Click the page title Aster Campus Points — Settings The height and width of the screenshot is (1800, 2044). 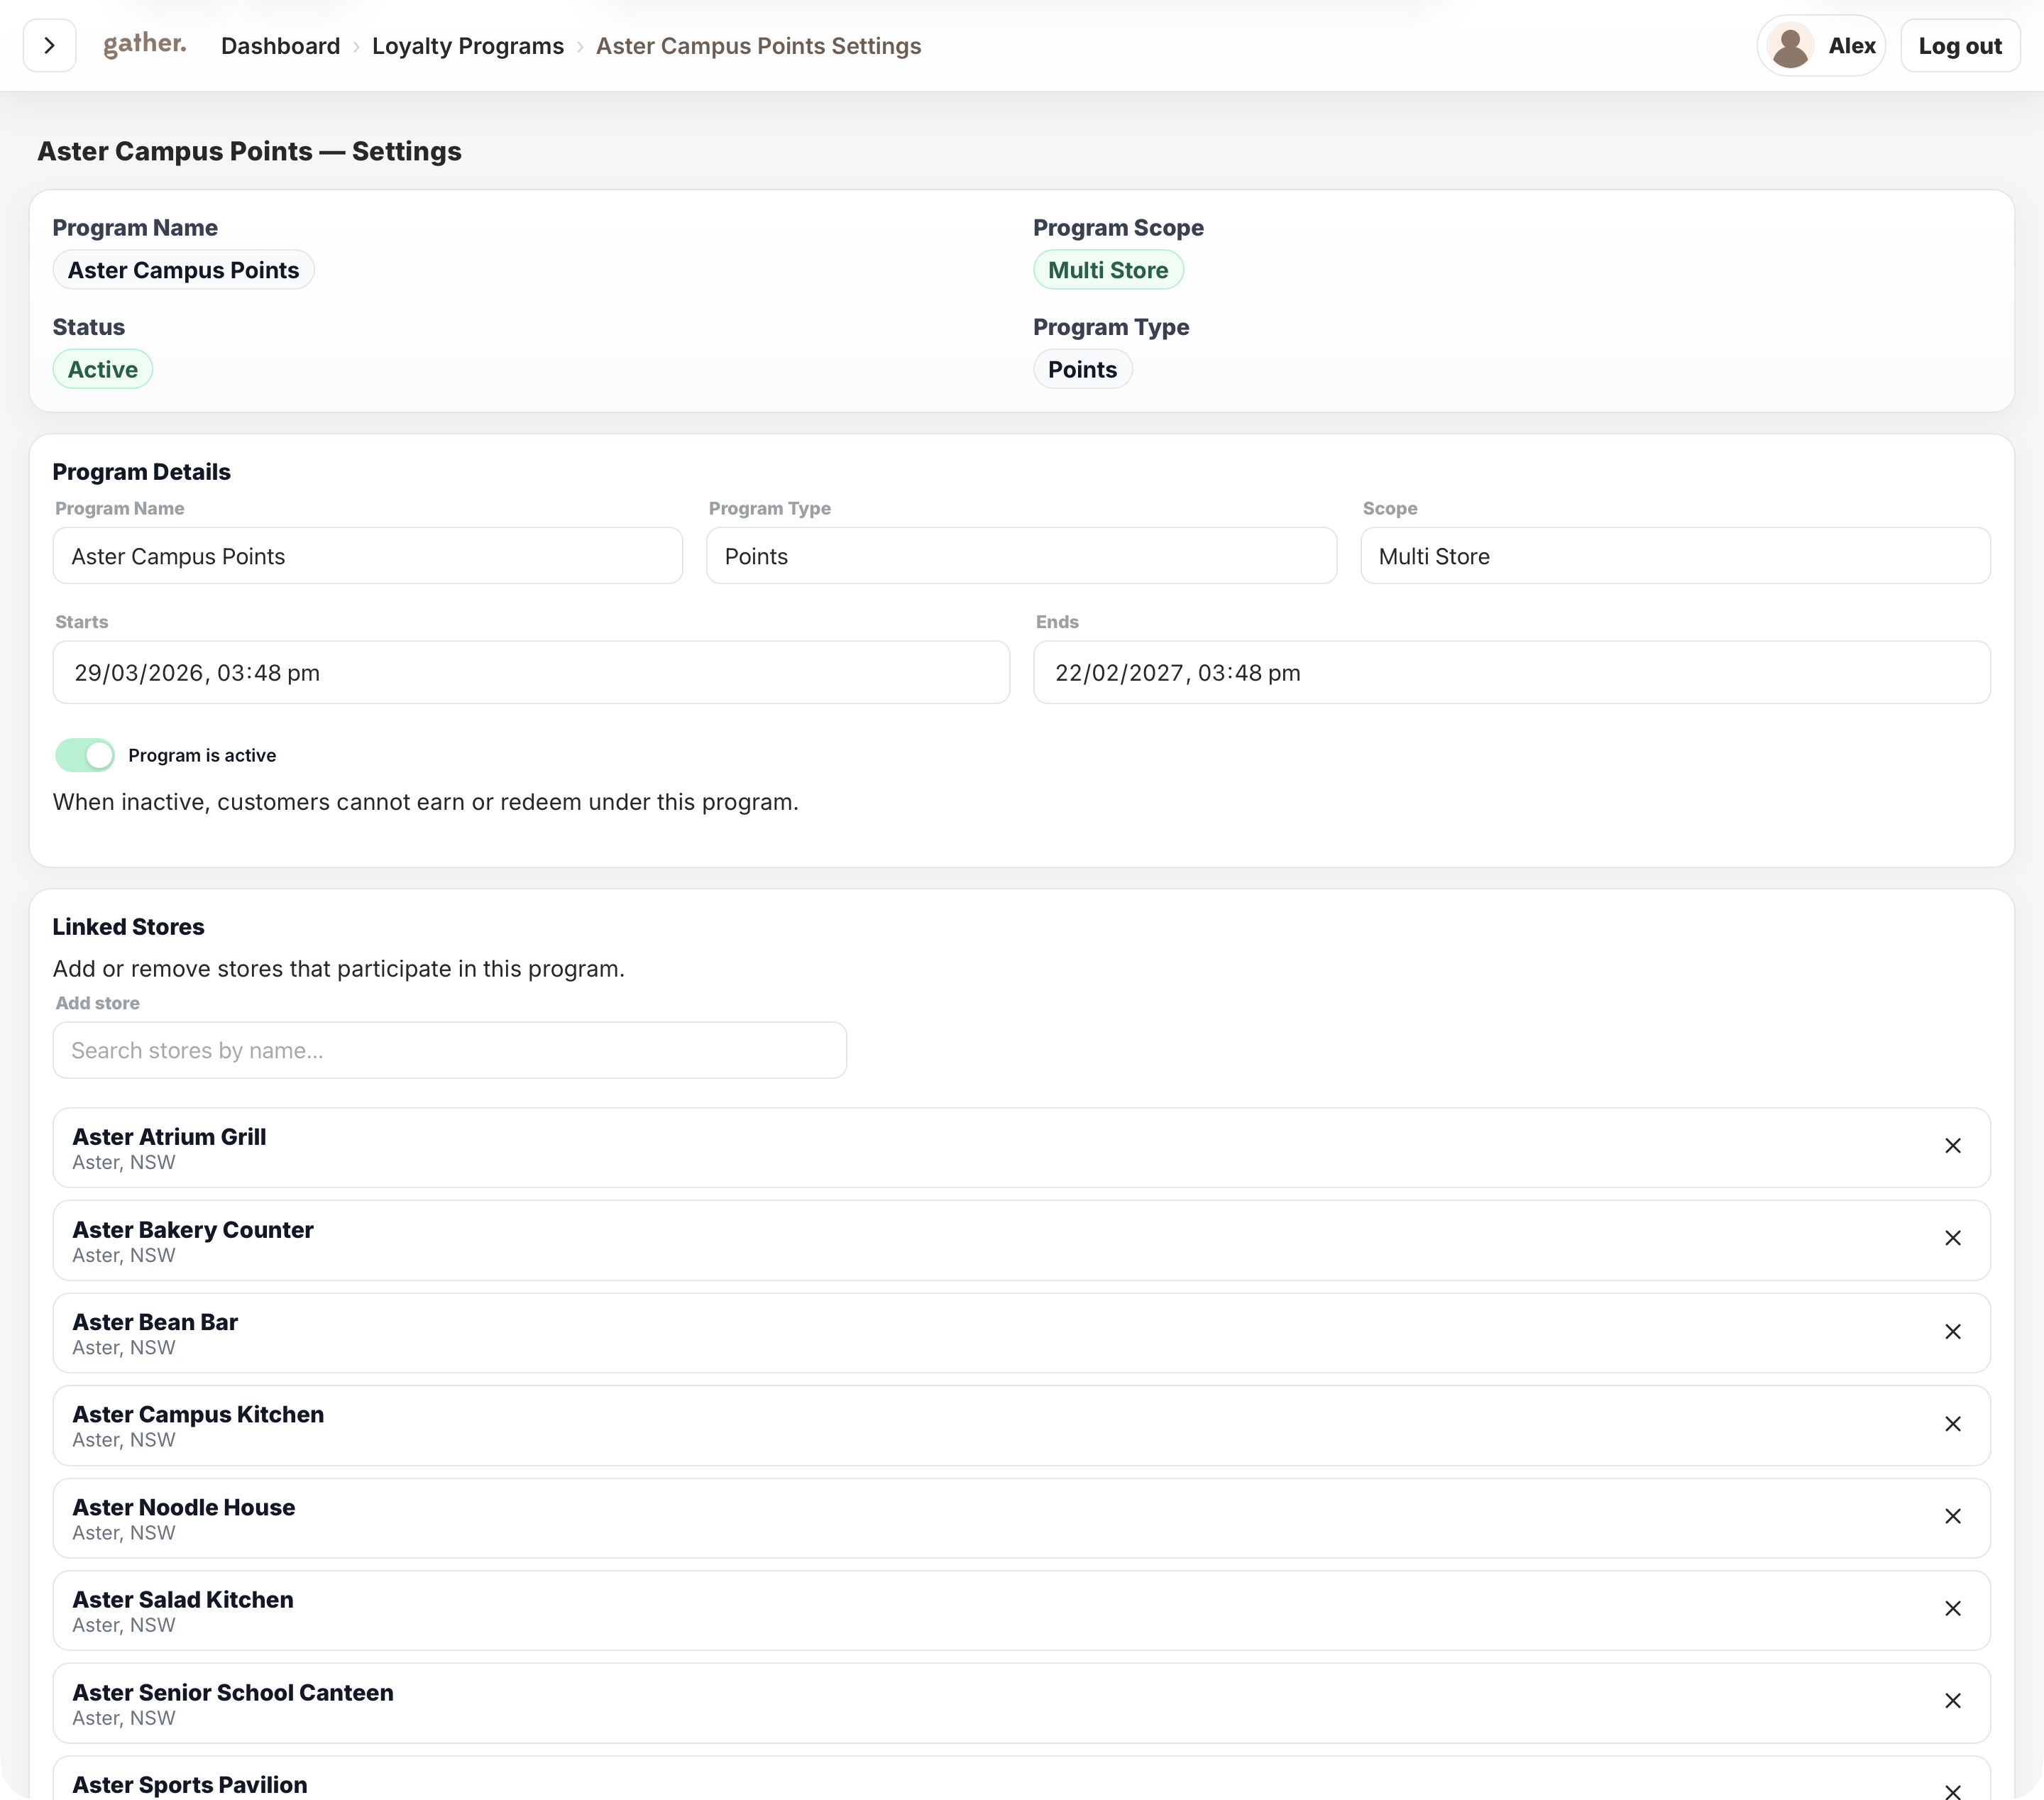249,151
